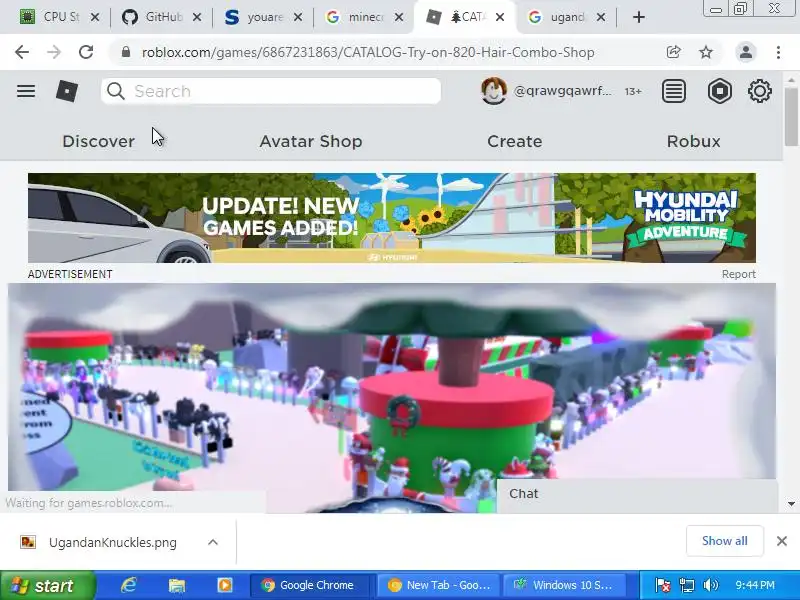Click the 13+ age label
This screenshot has width=800, height=600.
[x=633, y=91]
